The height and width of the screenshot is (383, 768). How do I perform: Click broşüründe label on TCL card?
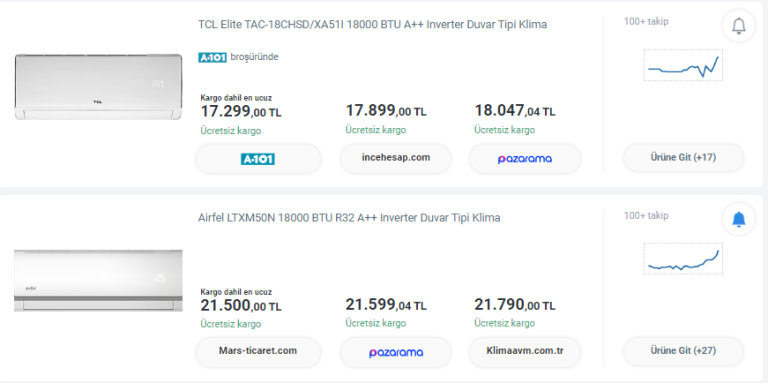click(x=254, y=57)
